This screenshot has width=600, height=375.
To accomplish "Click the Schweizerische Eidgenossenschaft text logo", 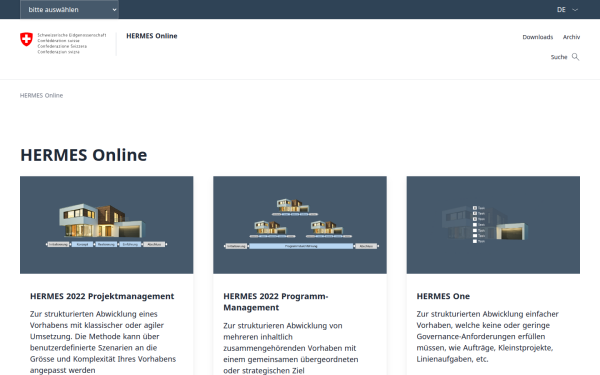I will pos(72,43).
